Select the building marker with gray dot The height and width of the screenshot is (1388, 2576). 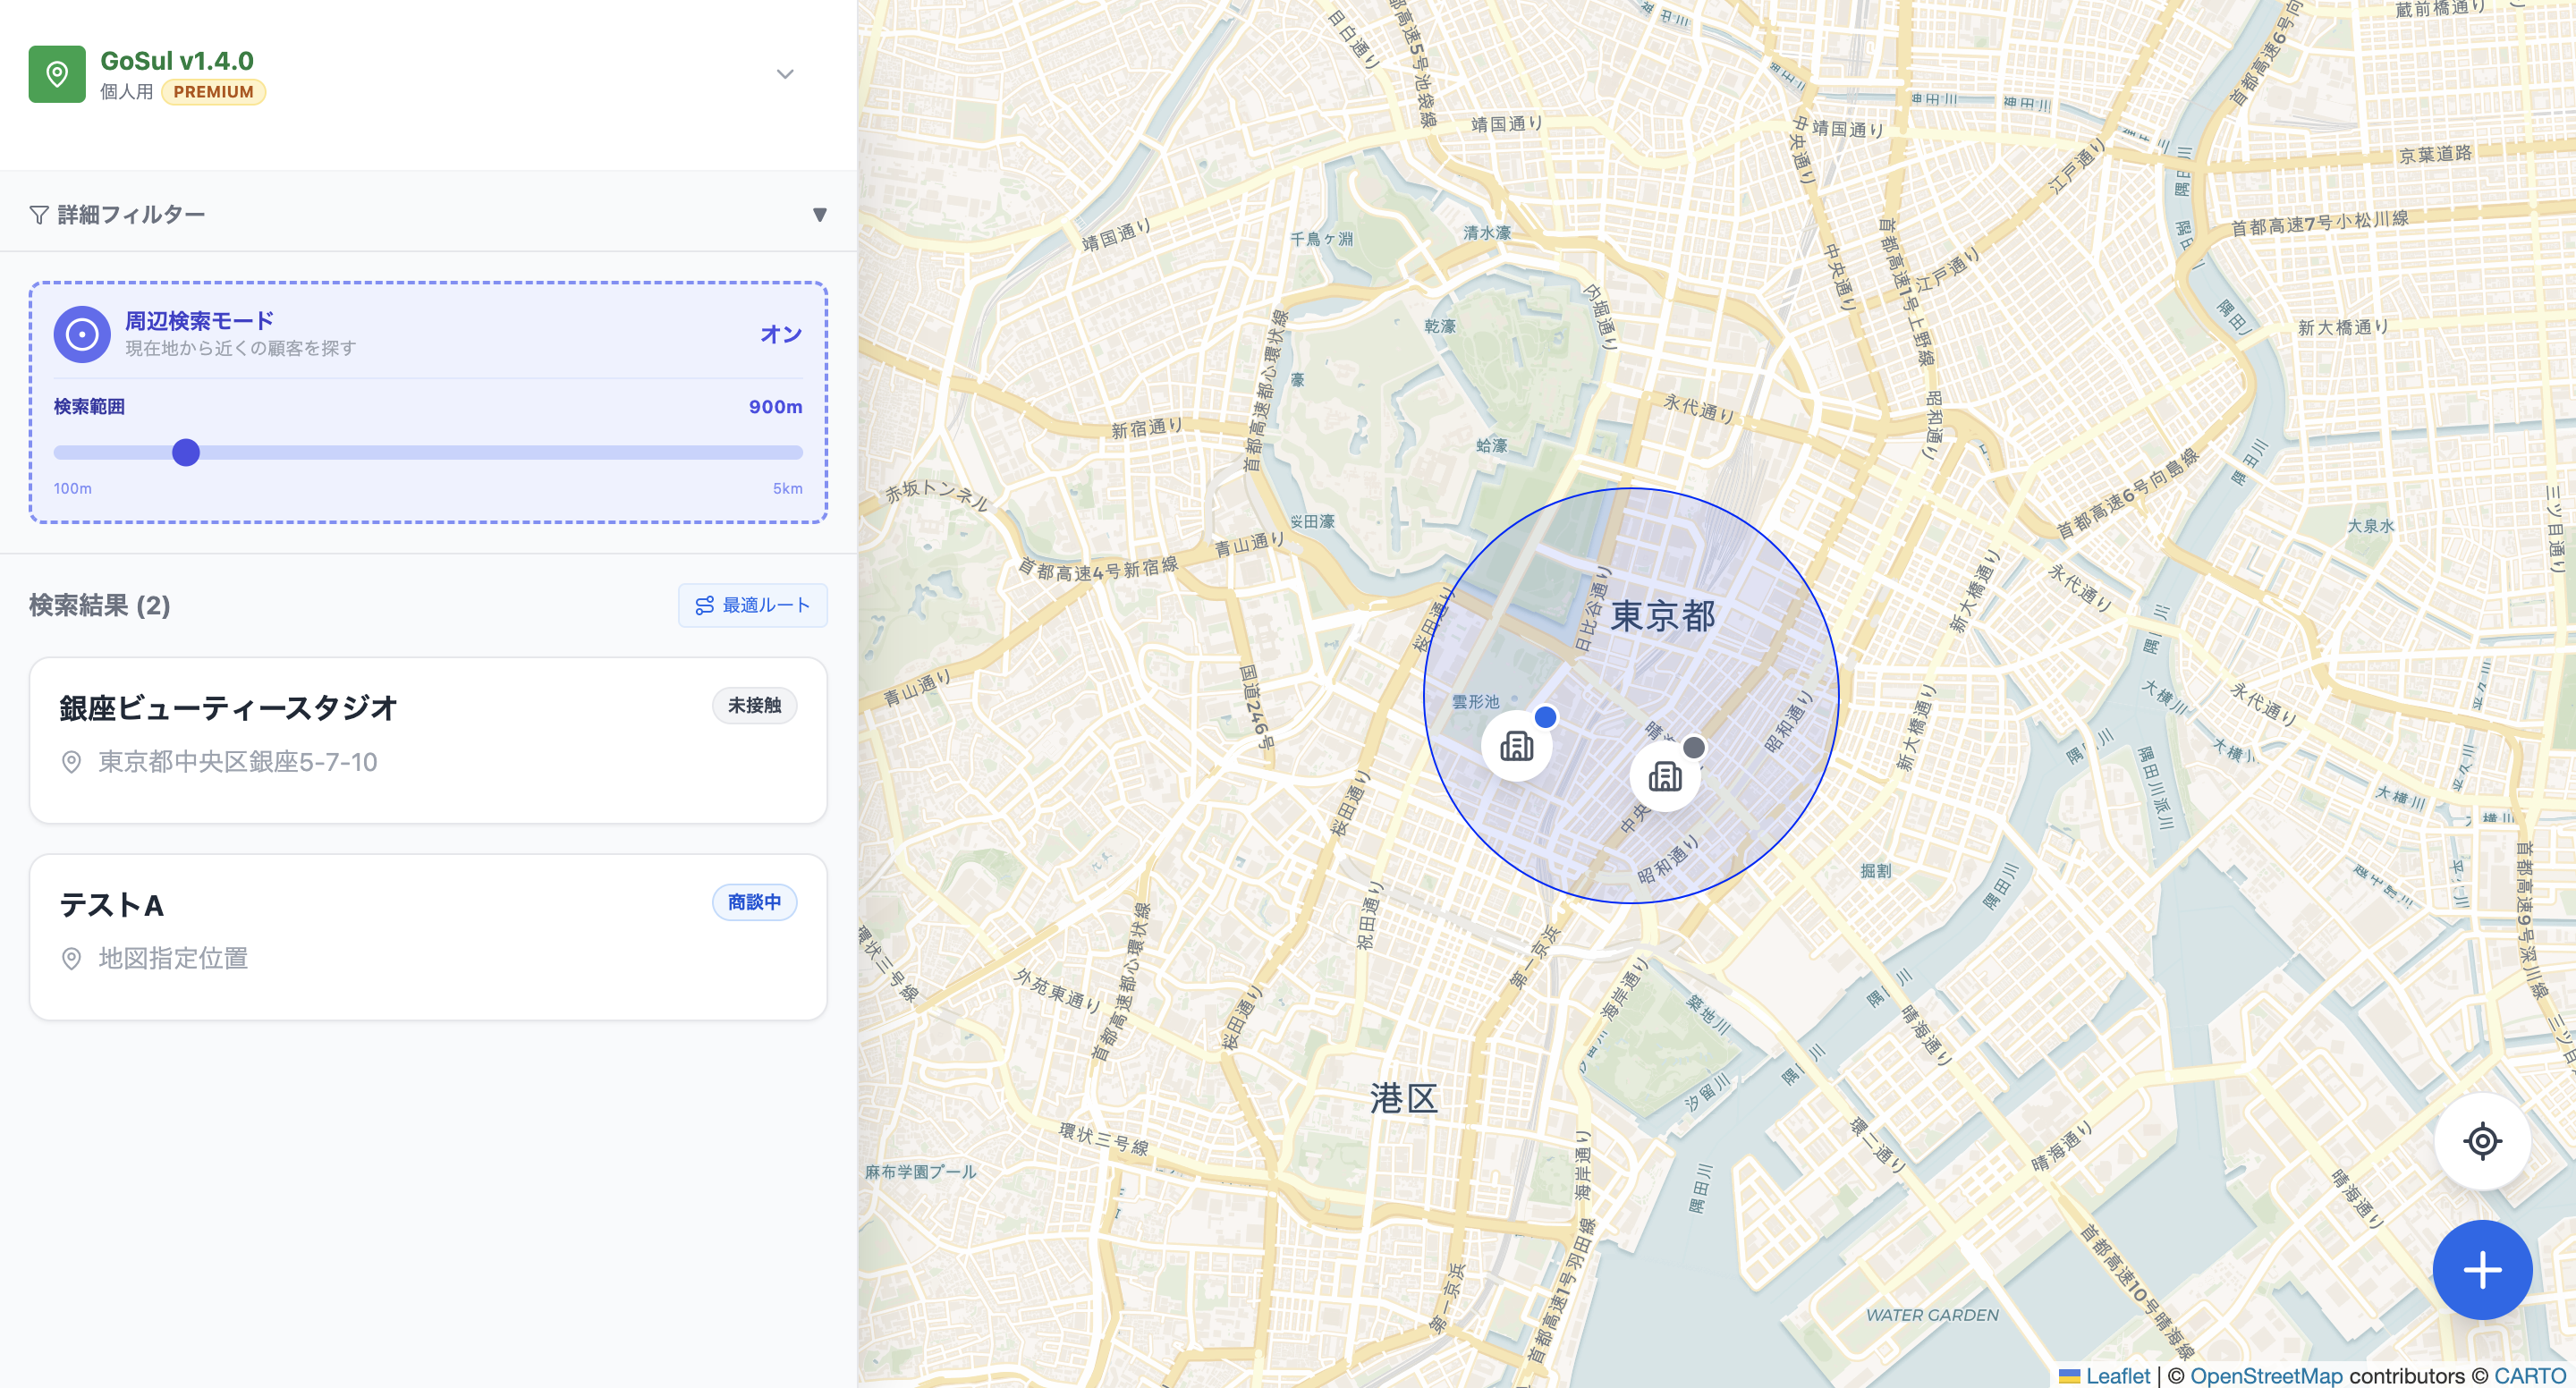point(1665,776)
